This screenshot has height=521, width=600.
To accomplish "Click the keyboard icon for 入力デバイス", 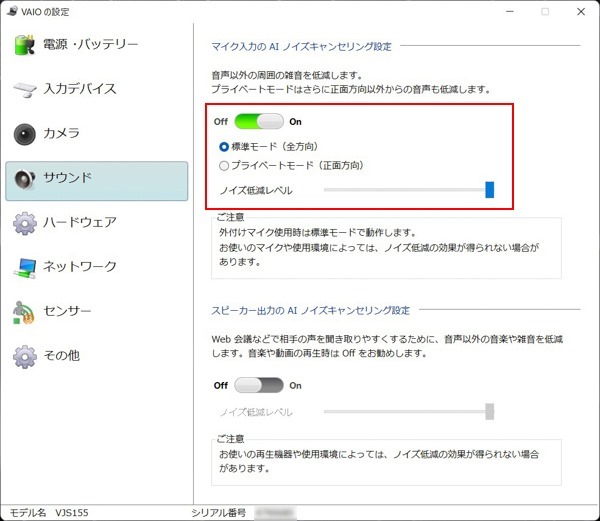I will 24,89.
